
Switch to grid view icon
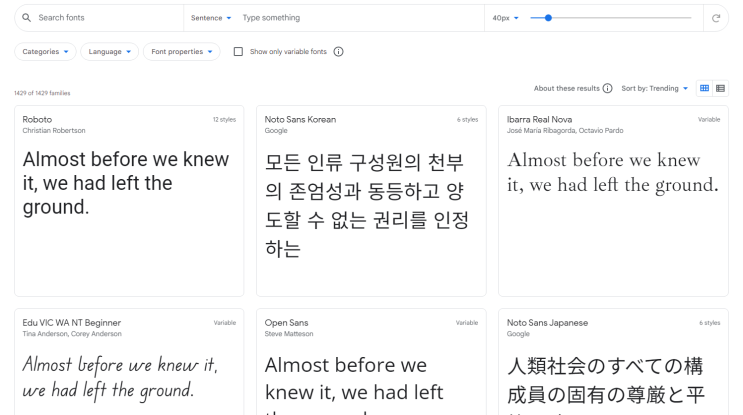705,89
